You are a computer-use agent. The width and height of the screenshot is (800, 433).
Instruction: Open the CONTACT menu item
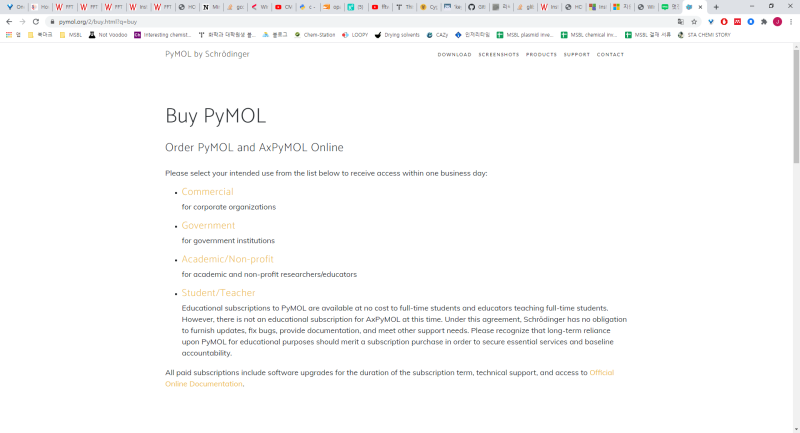point(610,55)
